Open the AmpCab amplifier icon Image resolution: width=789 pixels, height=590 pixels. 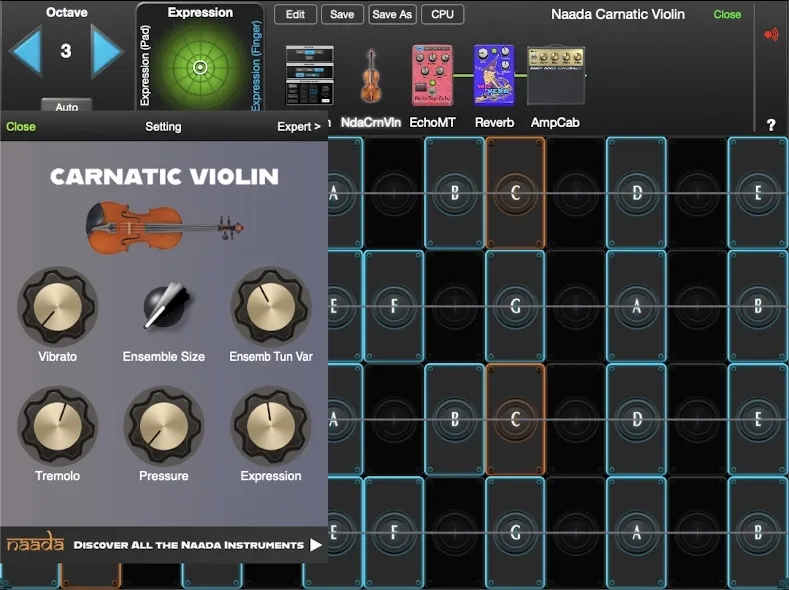[x=556, y=75]
